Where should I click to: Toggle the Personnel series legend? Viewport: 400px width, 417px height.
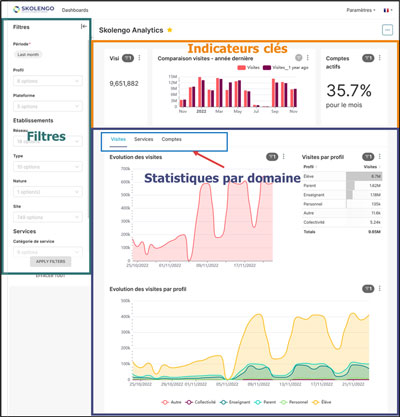coord(294,402)
